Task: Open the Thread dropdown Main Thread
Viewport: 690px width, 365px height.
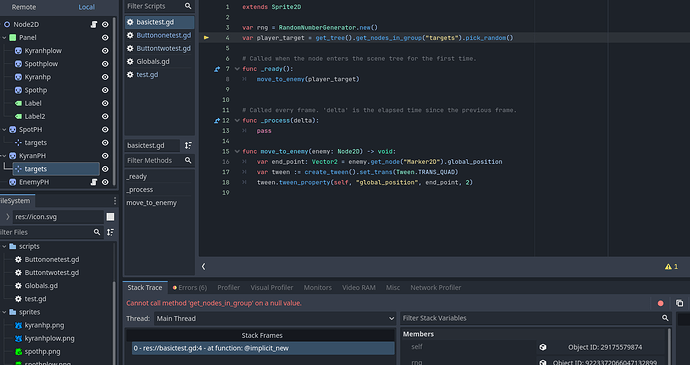Action: point(275,318)
